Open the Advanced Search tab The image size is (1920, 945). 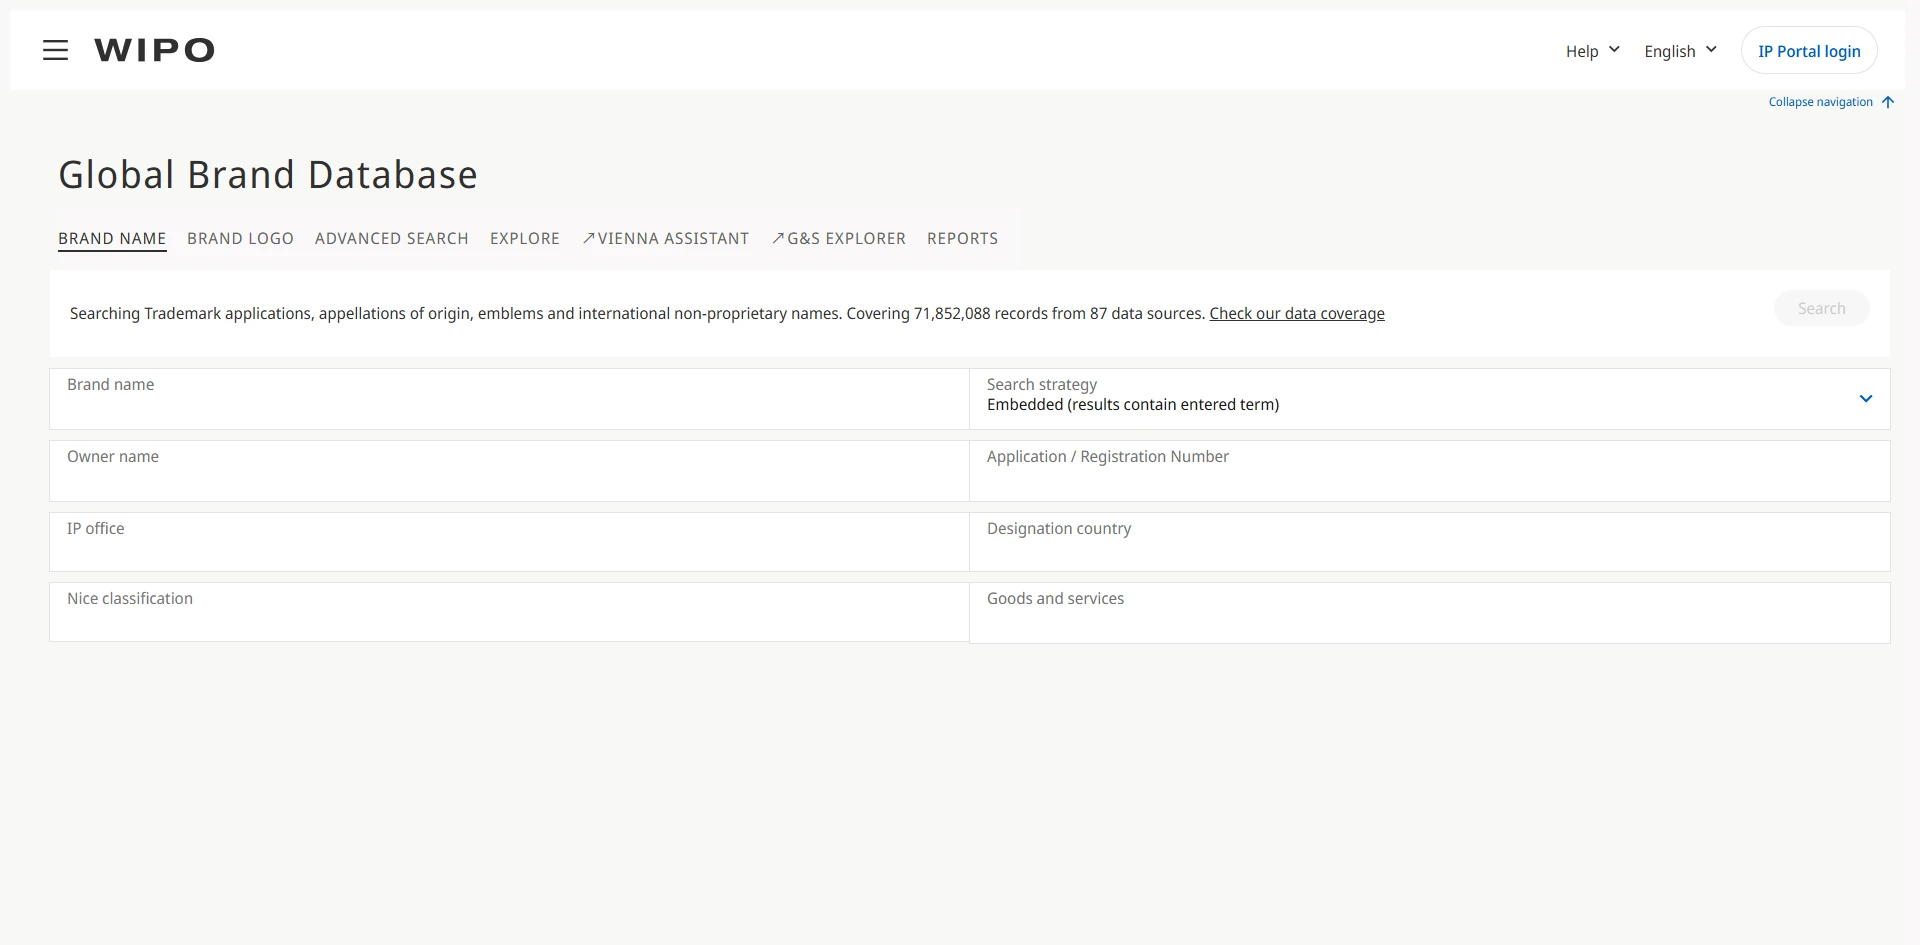(x=391, y=239)
